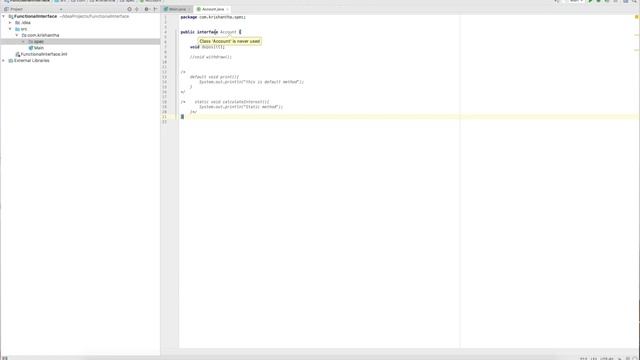Select the spec package row

80,42
